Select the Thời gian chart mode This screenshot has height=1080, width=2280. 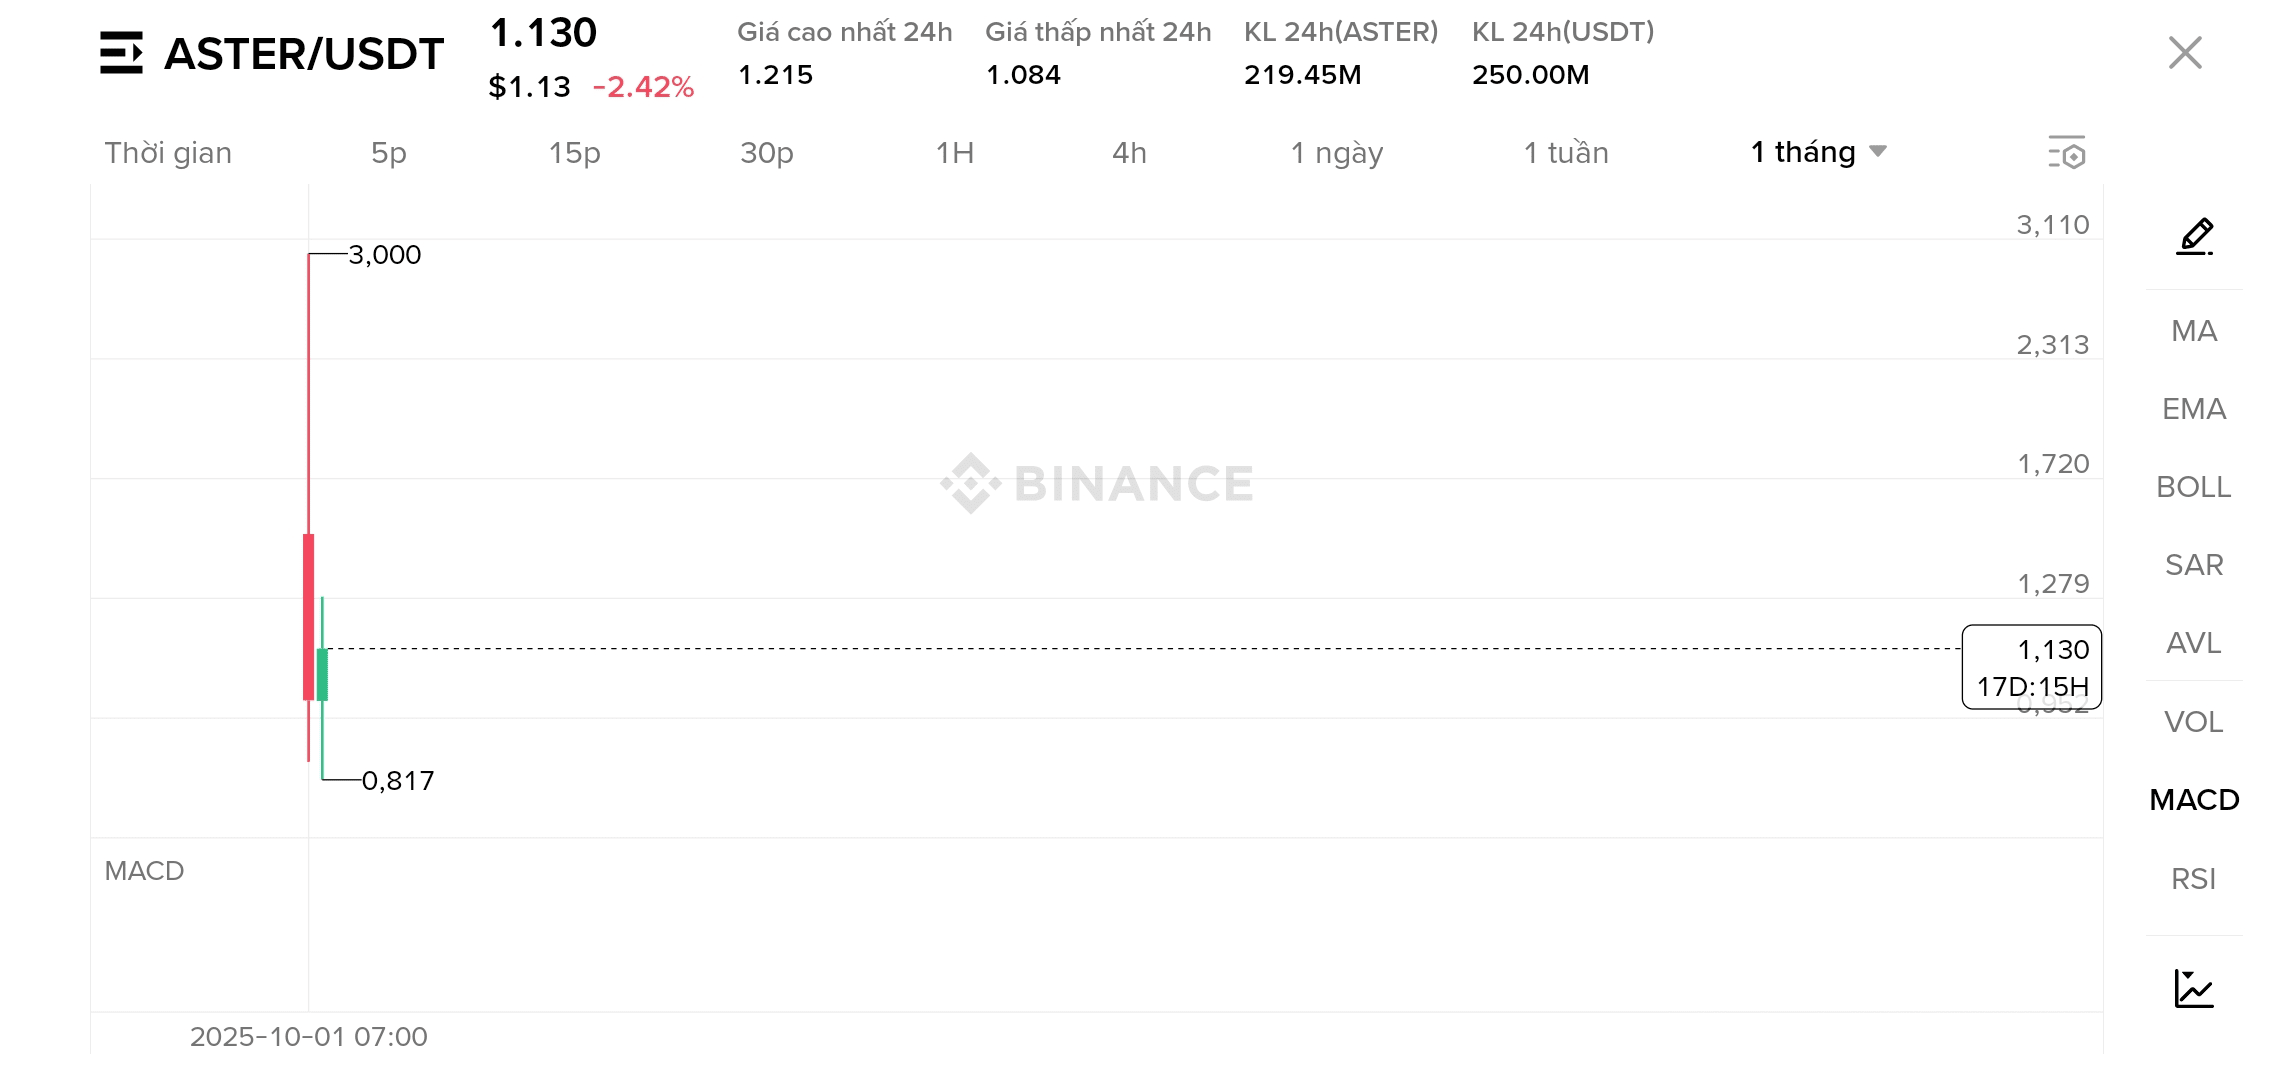click(x=168, y=153)
